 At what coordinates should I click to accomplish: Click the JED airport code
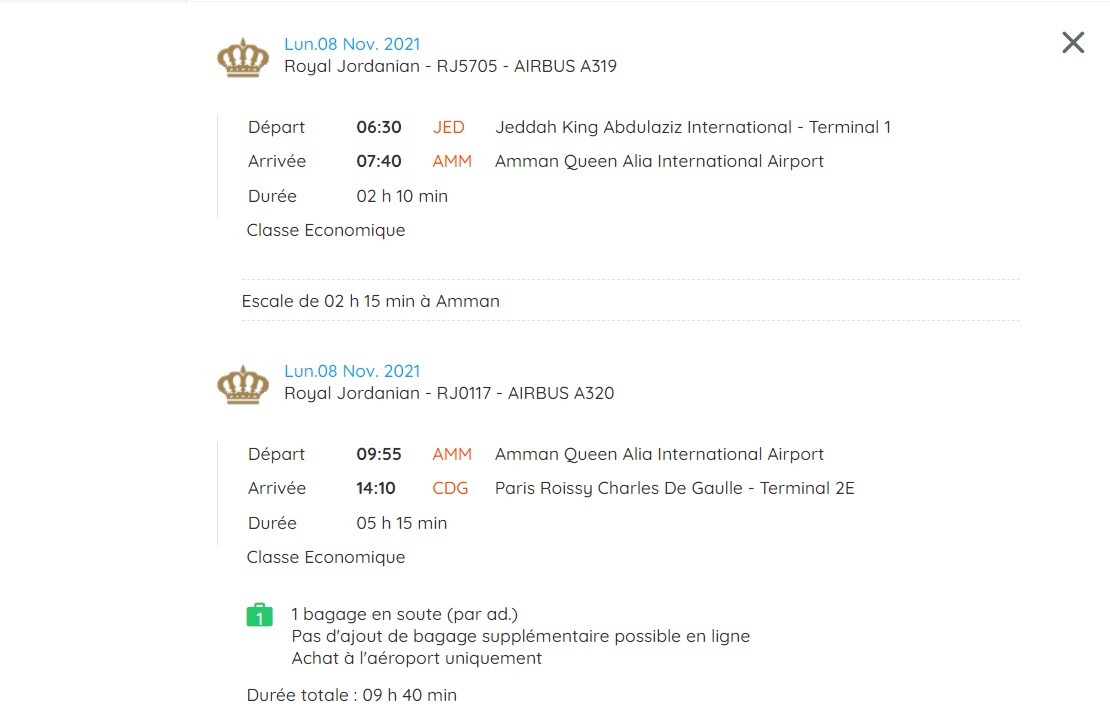click(449, 127)
